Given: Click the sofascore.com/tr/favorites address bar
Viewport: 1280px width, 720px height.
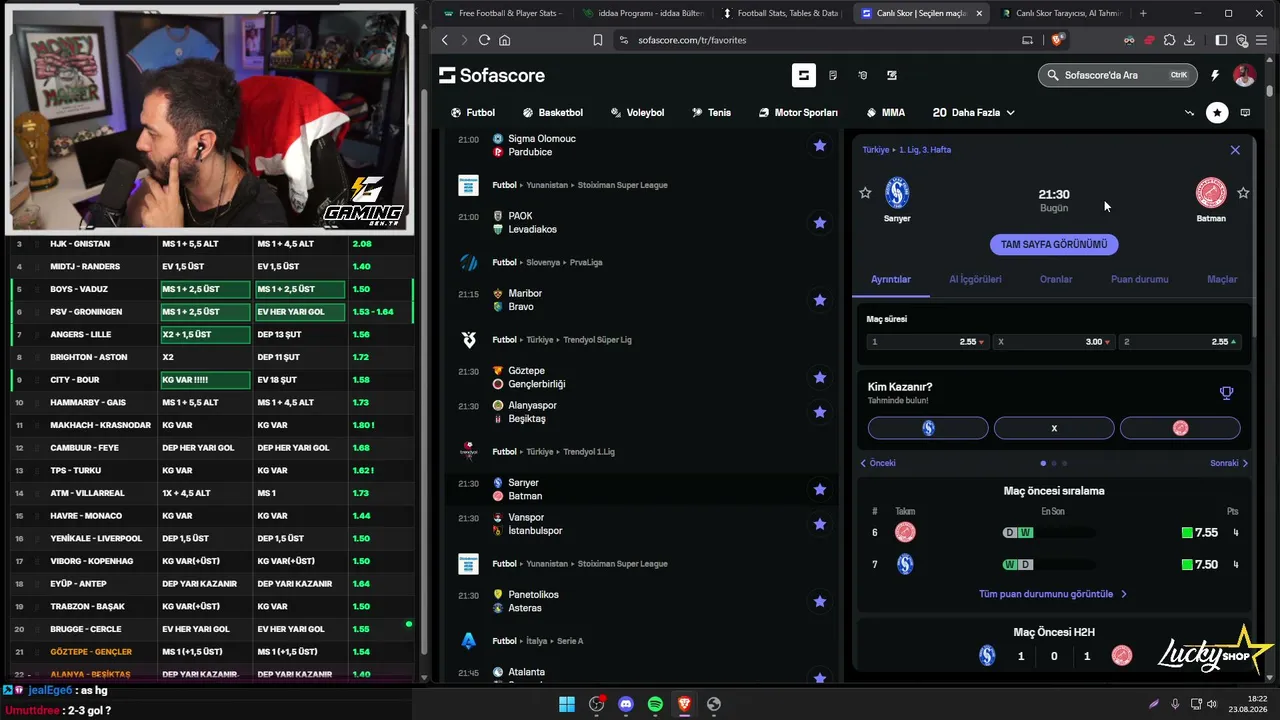Looking at the screenshot, I should click(x=692, y=40).
